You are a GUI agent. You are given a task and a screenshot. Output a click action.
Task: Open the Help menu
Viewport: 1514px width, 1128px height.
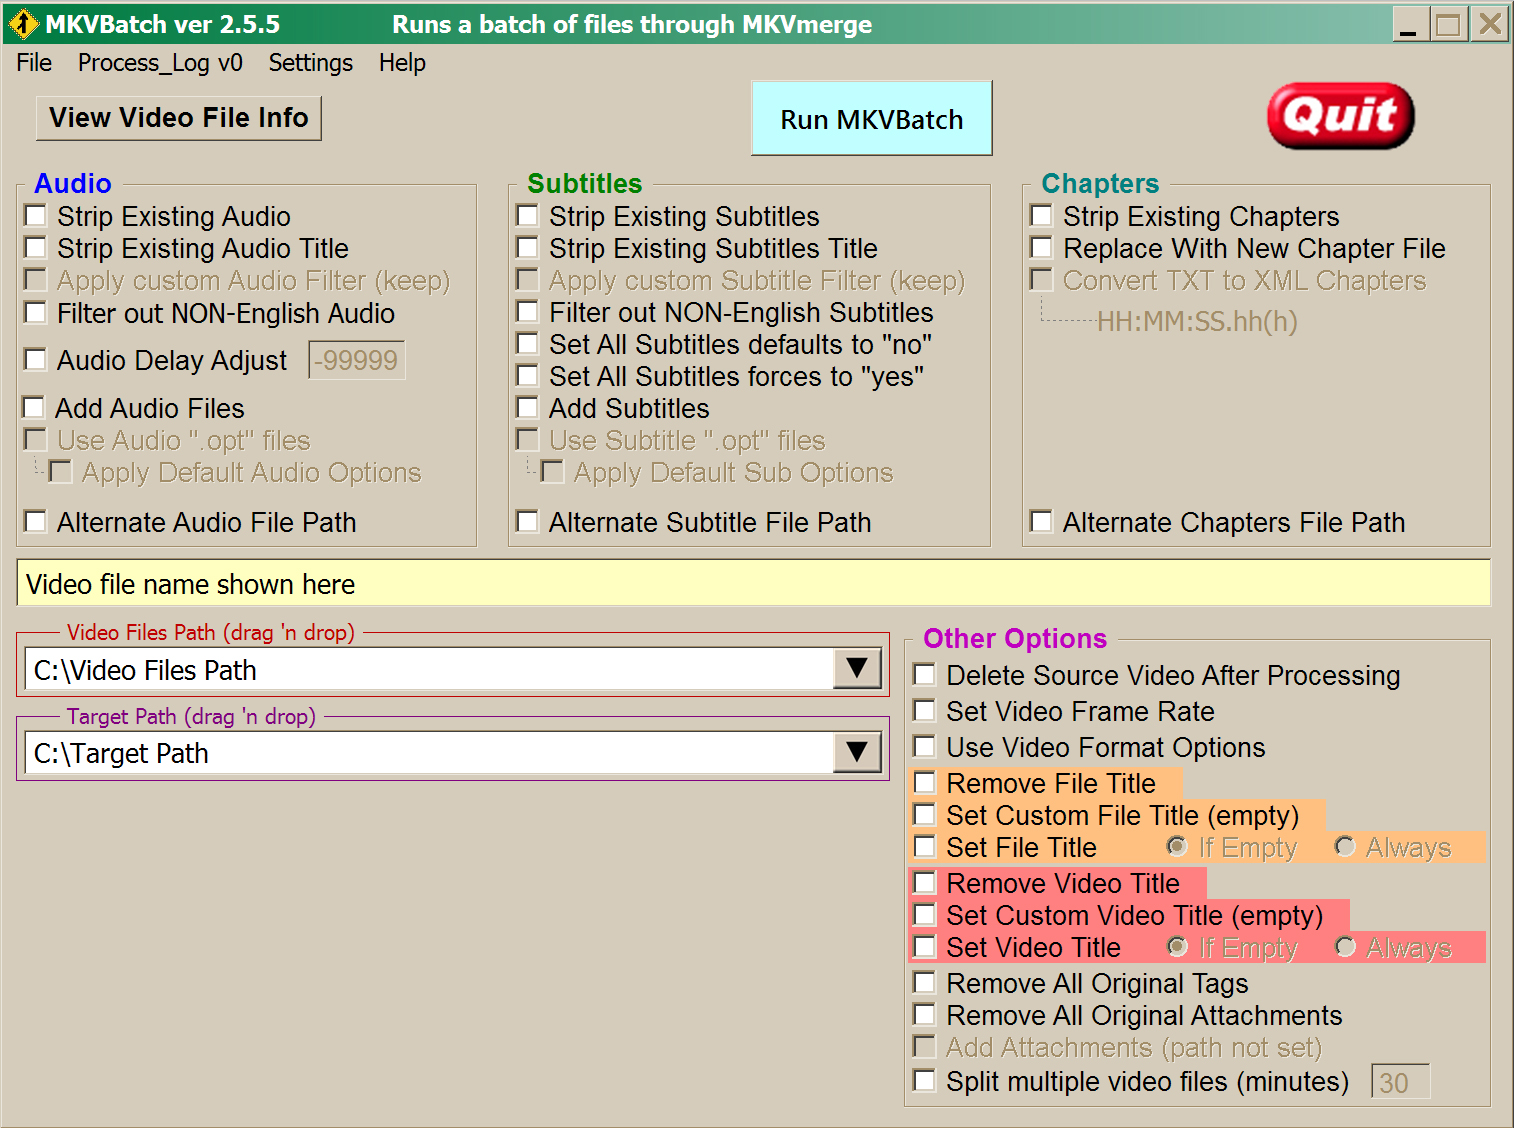tap(402, 63)
